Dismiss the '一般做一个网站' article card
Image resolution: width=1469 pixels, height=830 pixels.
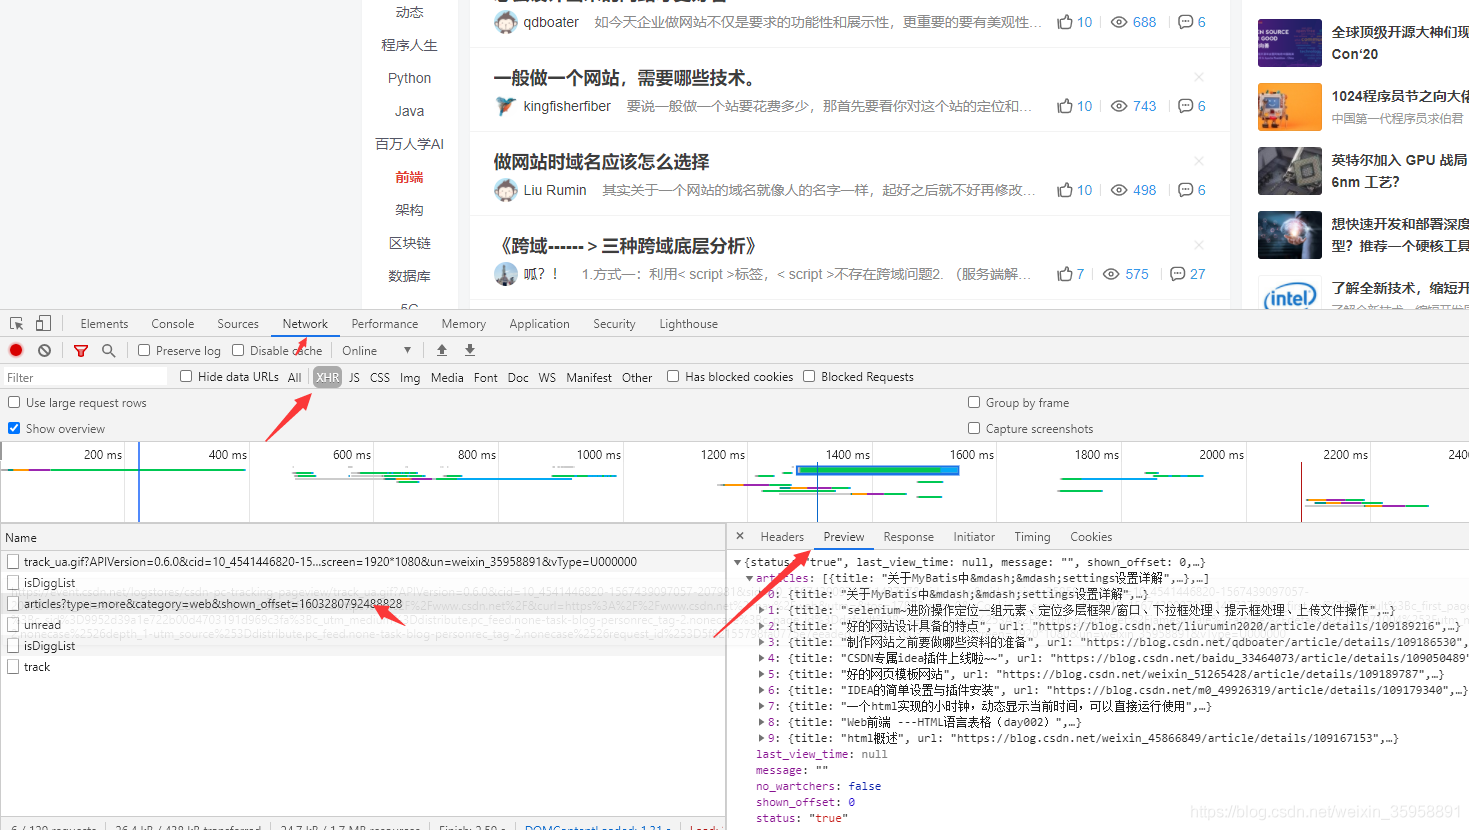point(1199,77)
